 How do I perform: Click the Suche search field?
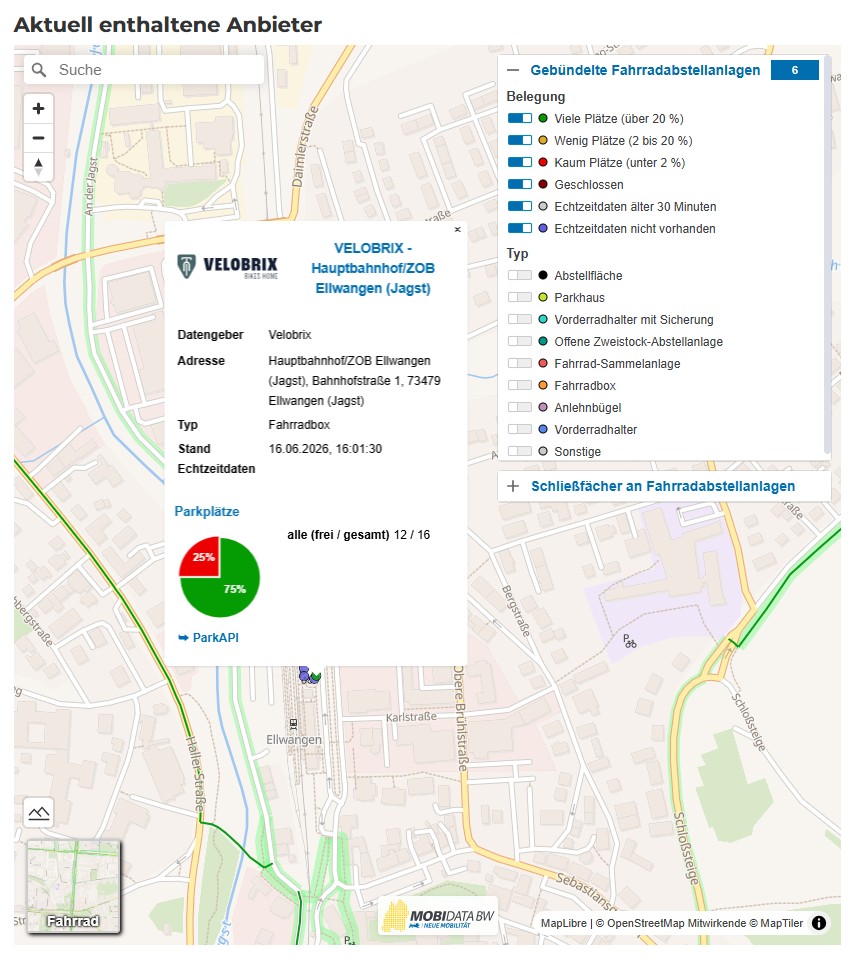[x=145, y=70]
